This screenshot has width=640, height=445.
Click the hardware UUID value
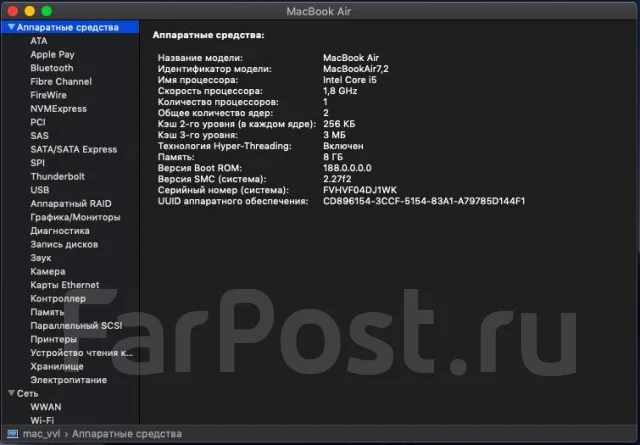pos(424,201)
